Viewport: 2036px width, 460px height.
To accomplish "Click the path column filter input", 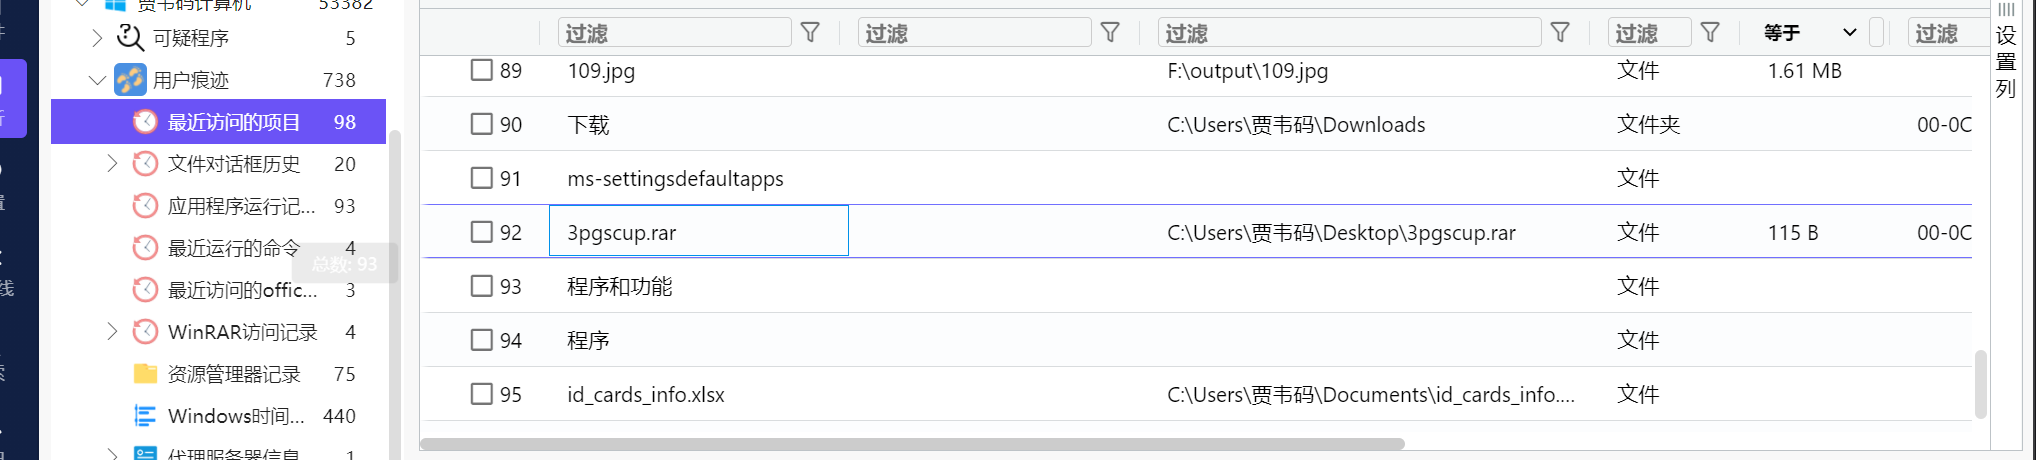I will pyautogui.click(x=1349, y=33).
